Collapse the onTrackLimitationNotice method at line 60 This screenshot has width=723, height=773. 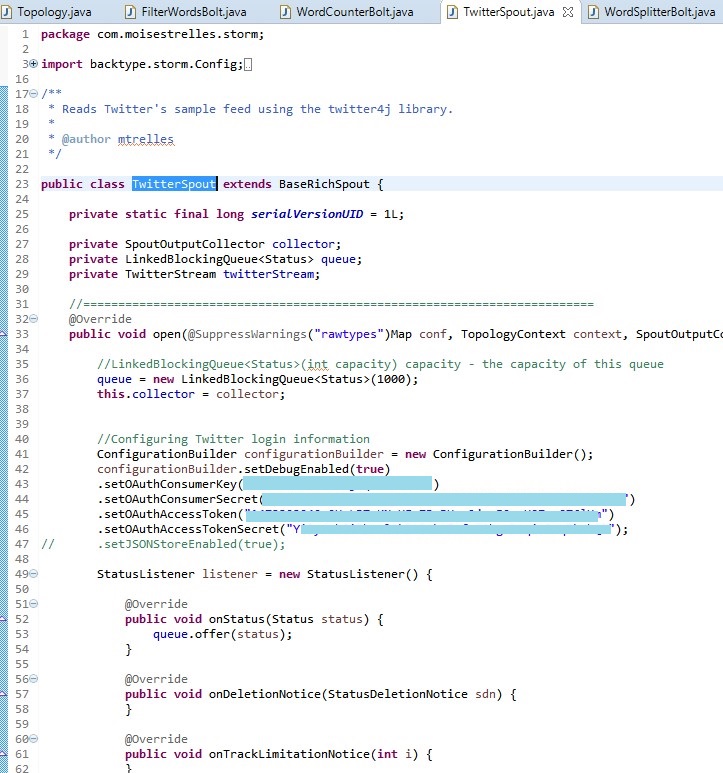(x=34, y=738)
